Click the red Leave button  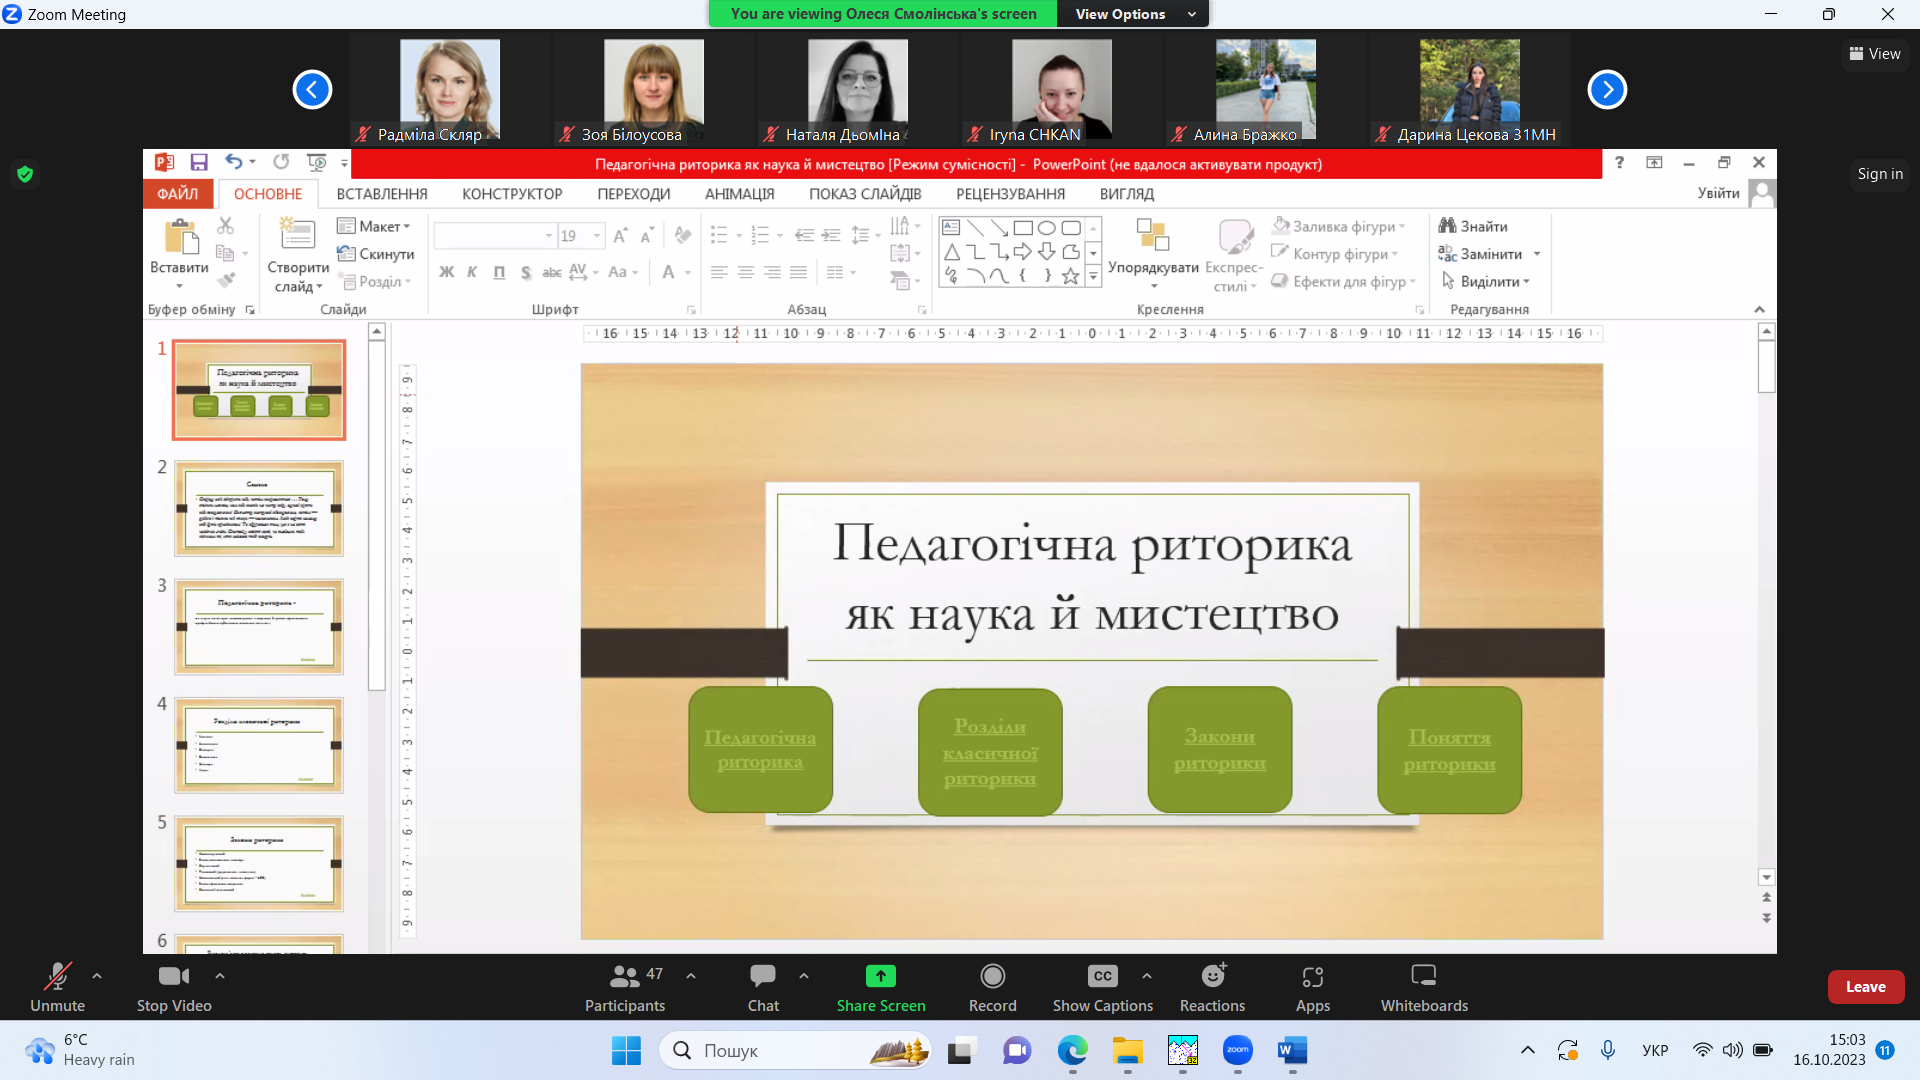point(1865,987)
